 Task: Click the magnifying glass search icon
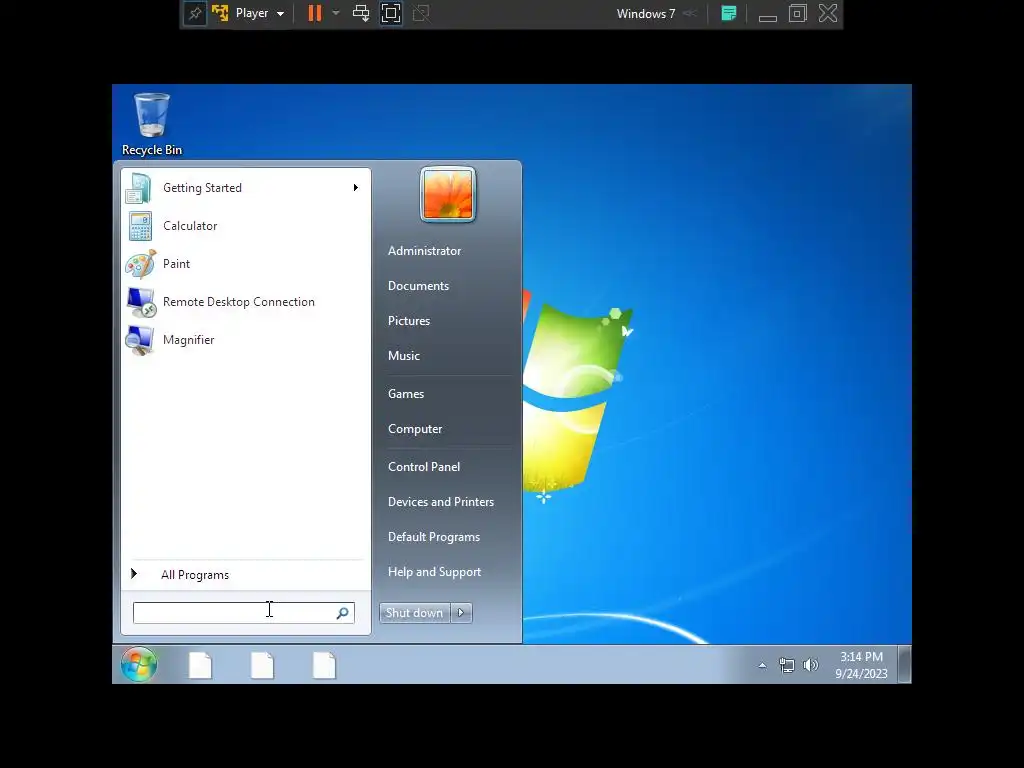click(342, 613)
